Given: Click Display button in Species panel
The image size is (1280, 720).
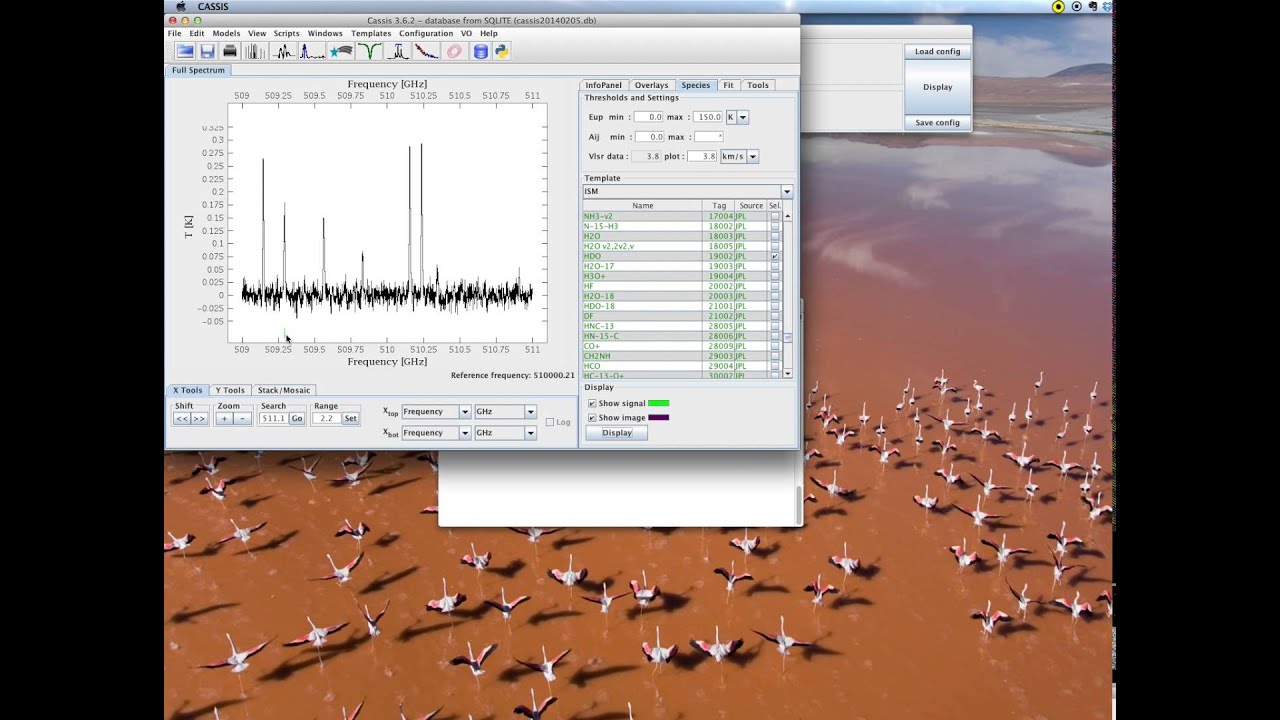Looking at the screenshot, I should pyautogui.click(x=617, y=433).
